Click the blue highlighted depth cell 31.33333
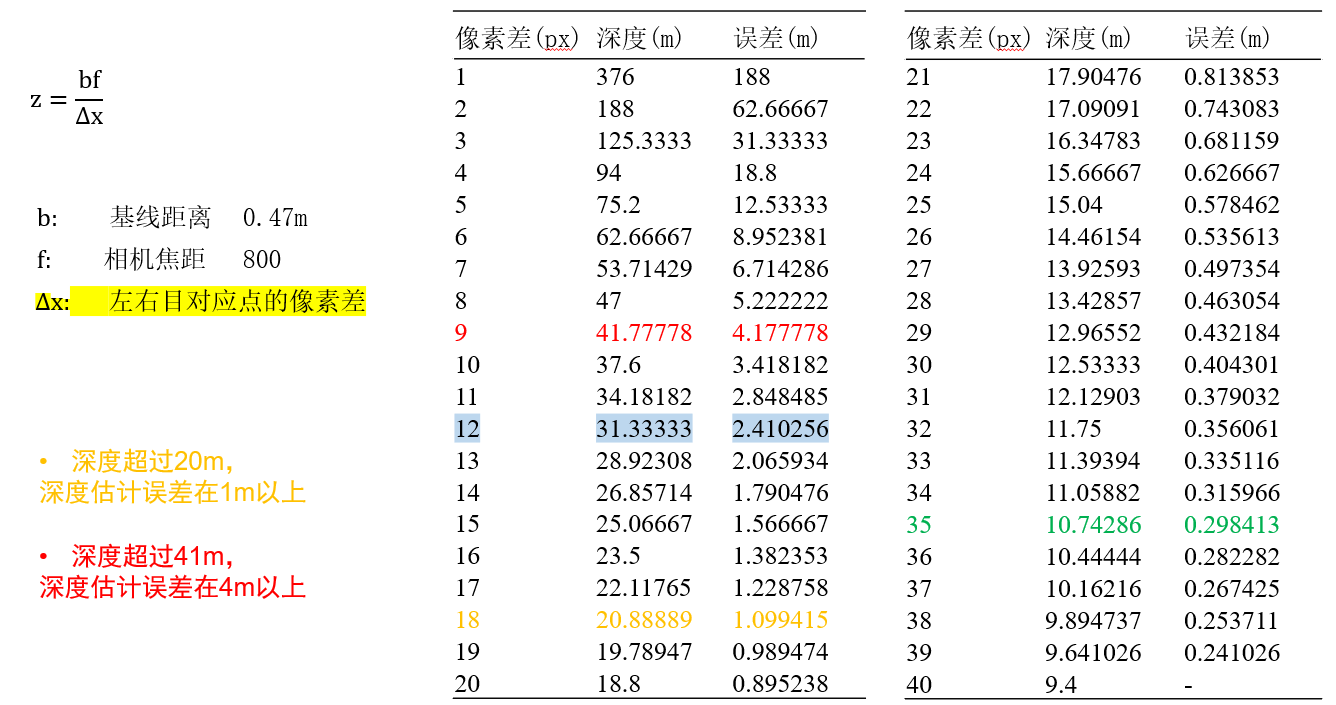The image size is (1336, 705). point(644,429)
